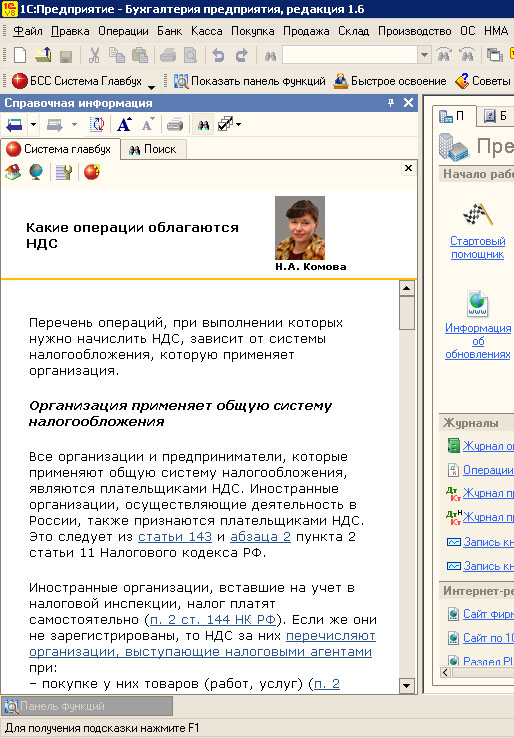Viewport: 514px width, 738px height.
Task: Open the Склад menu
Action: (353, 31)
